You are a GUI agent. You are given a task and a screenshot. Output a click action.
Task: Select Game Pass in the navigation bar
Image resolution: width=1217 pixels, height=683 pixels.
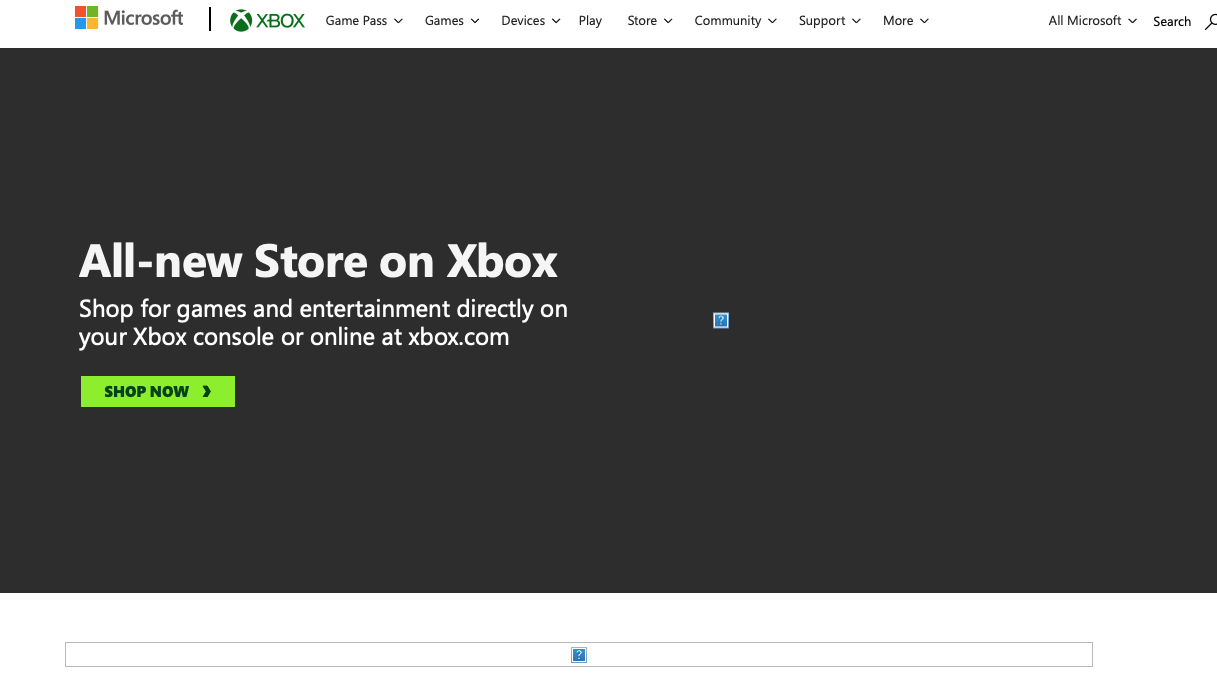[356, 20]
